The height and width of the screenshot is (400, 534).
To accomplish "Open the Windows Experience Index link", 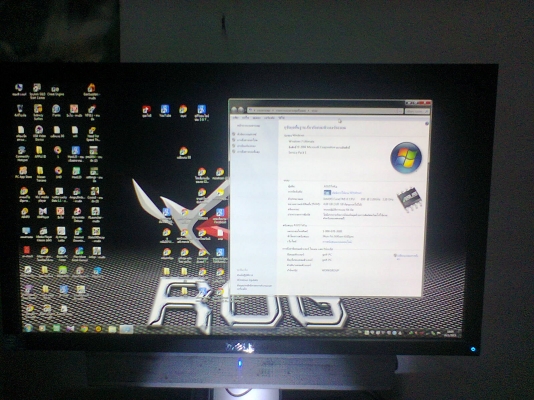I will pyautogui.click(x=346, y=193).
